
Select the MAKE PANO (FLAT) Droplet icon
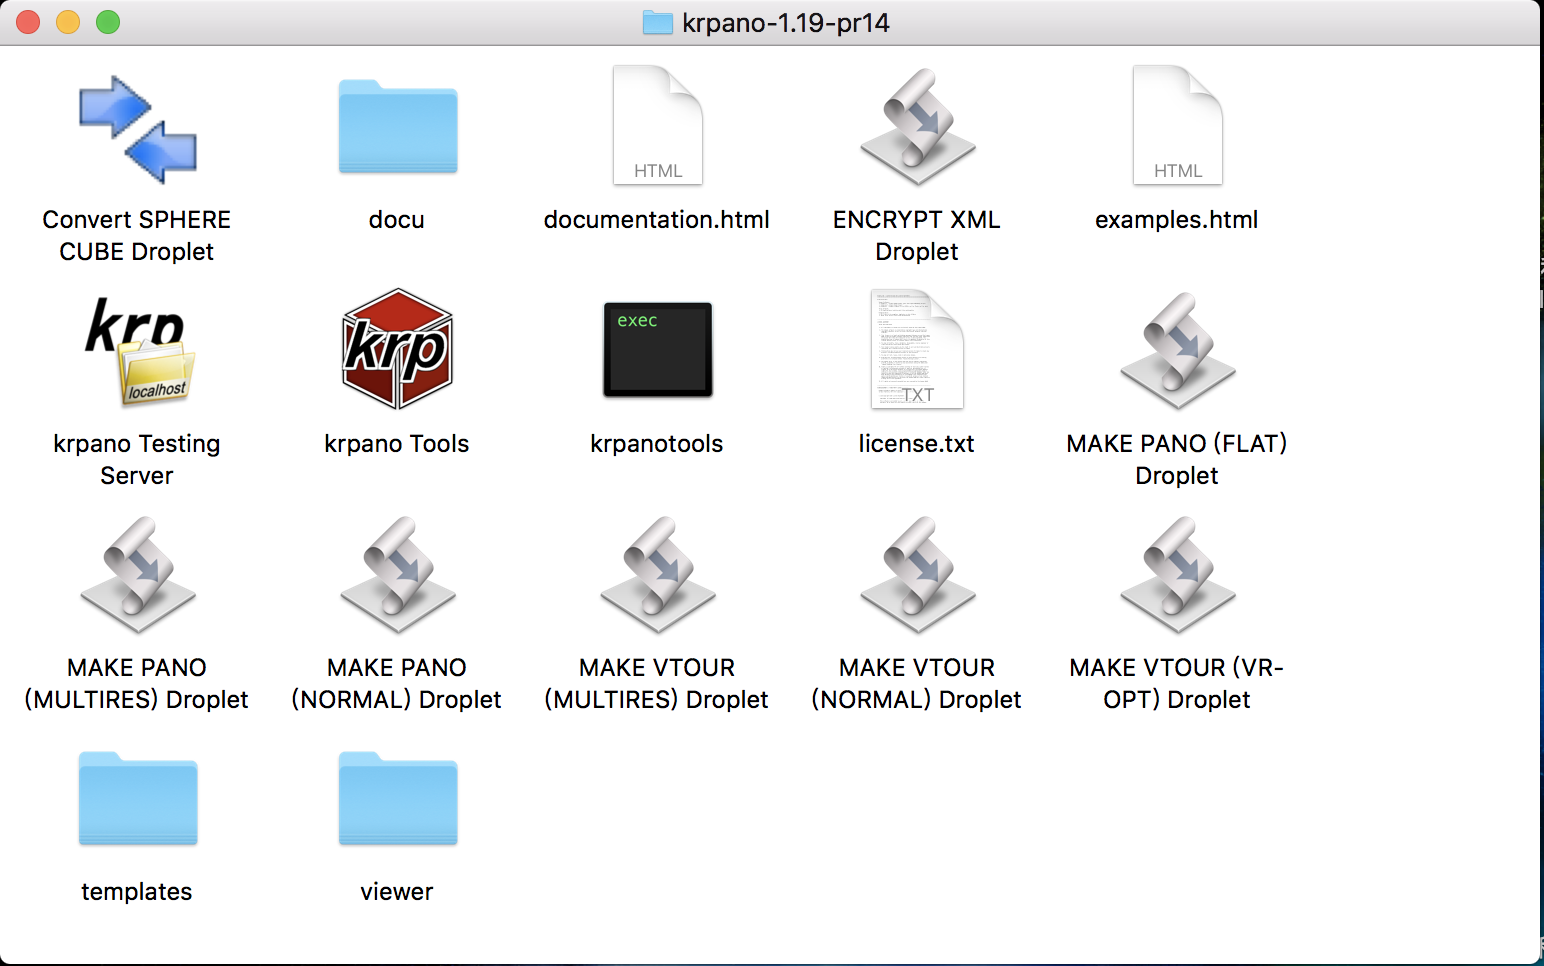coord(1178,350)
